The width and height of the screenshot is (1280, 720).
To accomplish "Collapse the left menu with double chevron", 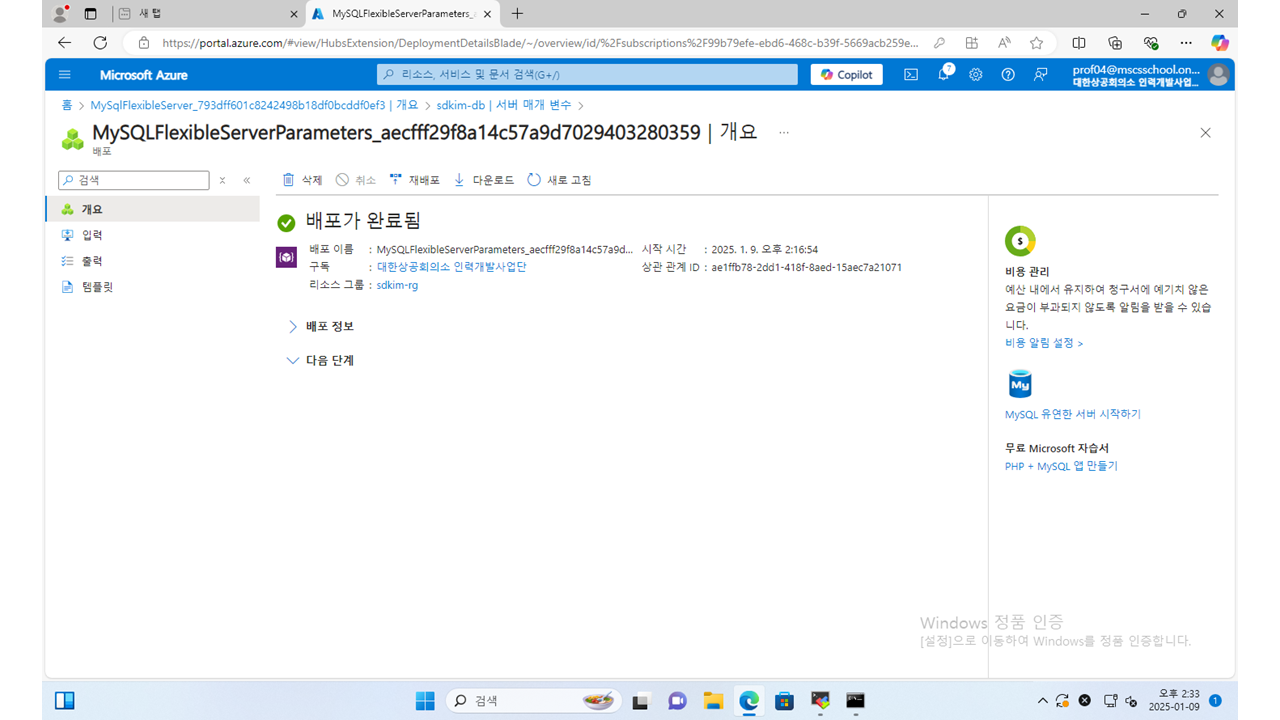I will (x=247, y=180).
